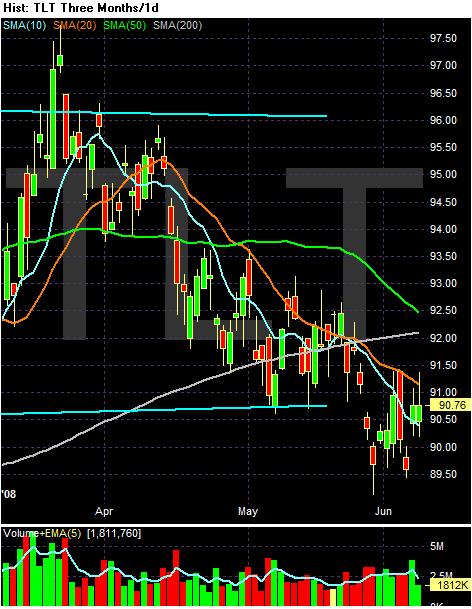Click the current price tag 90.76
This screenshot has height=609, width=472.
[450, 405]
